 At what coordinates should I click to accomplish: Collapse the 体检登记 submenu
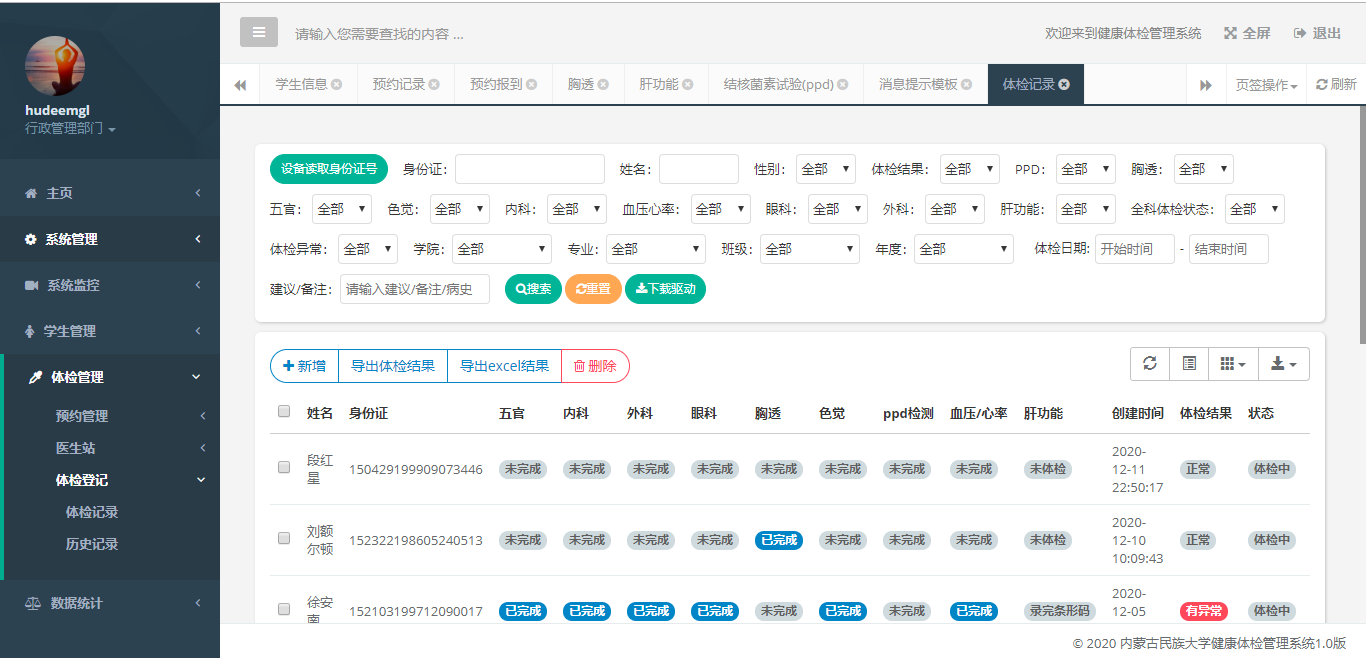point(112,480)
